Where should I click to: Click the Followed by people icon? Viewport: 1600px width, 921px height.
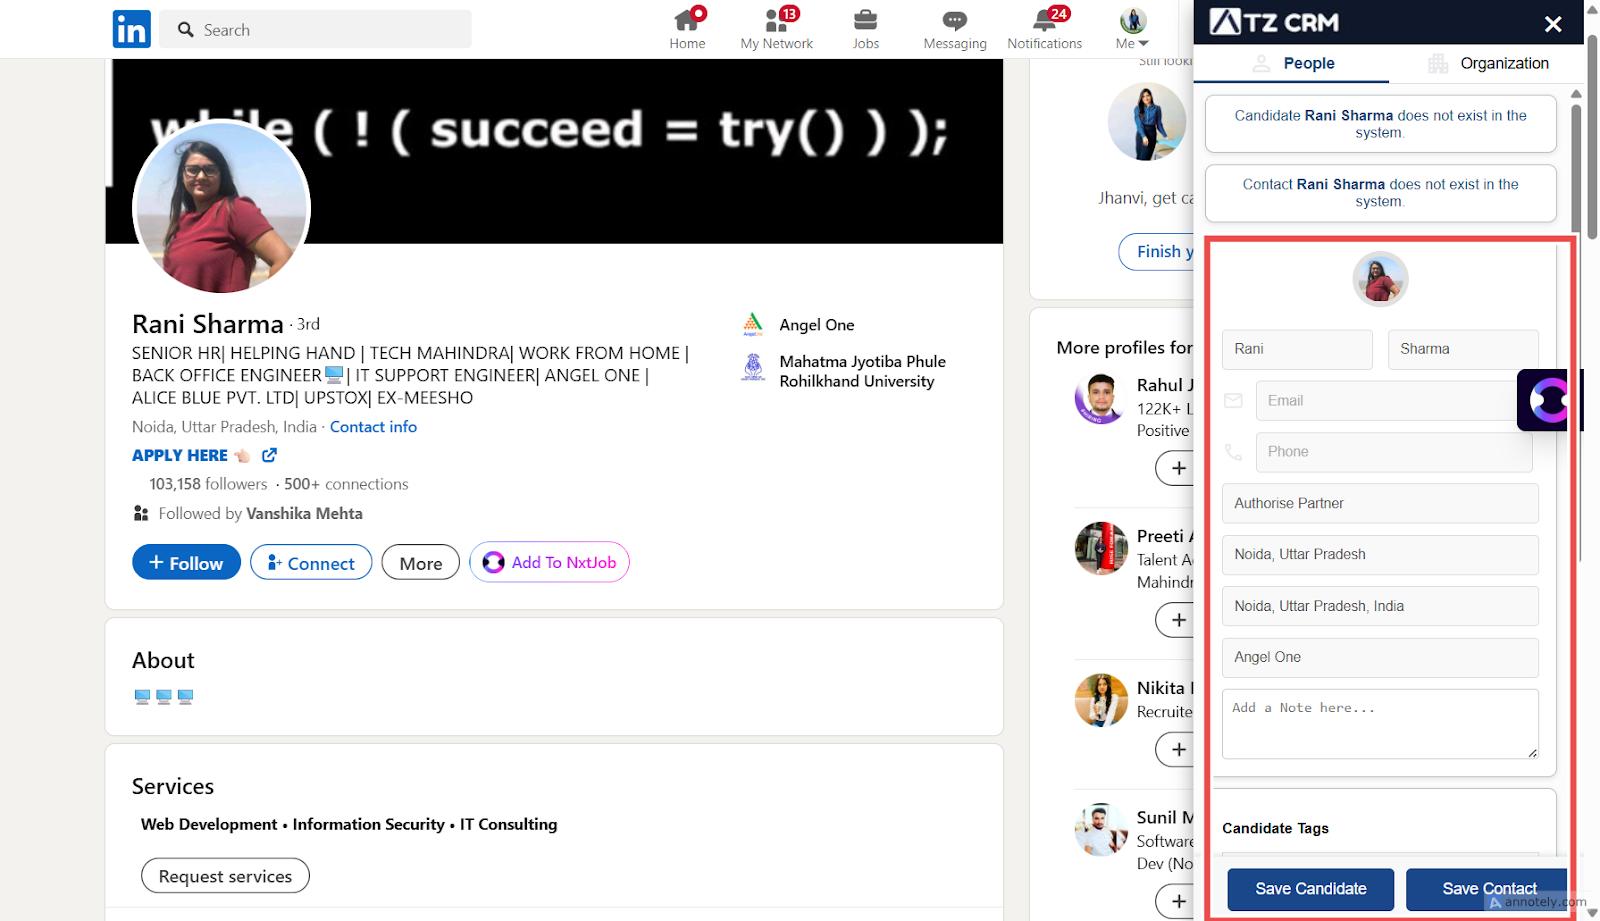click(141, 513)
